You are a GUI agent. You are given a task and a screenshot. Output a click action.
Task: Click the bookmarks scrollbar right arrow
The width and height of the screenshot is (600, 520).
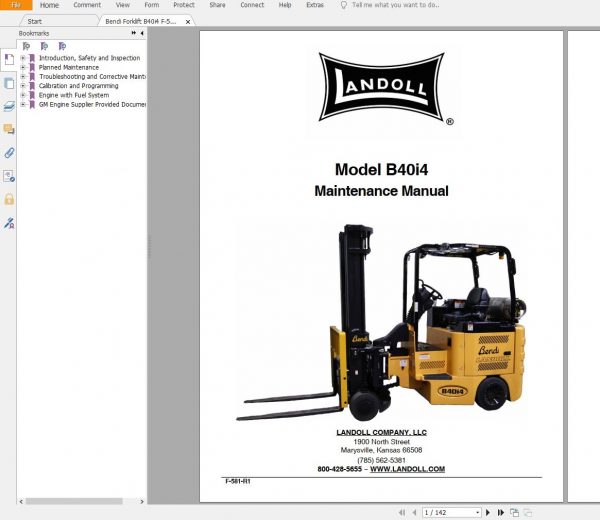(142, 501)
